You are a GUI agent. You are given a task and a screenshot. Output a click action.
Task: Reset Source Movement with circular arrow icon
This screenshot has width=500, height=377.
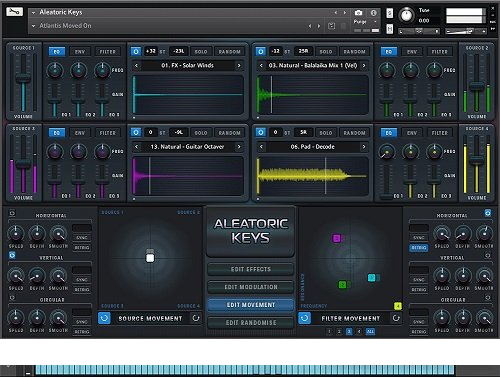(196, 318)
